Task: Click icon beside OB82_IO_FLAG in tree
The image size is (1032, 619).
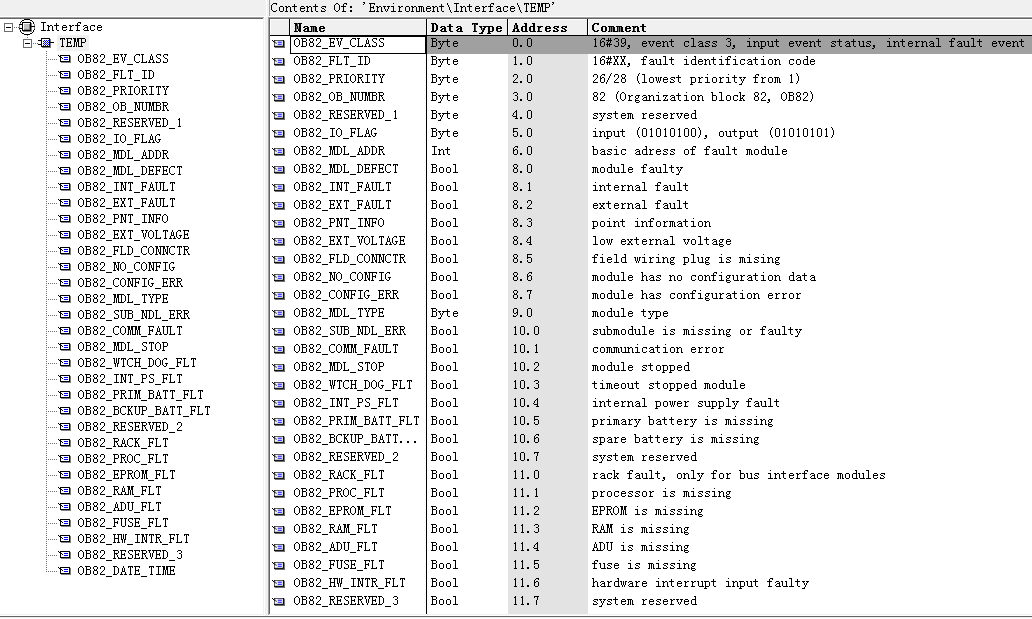Action: tap(65, 139)
